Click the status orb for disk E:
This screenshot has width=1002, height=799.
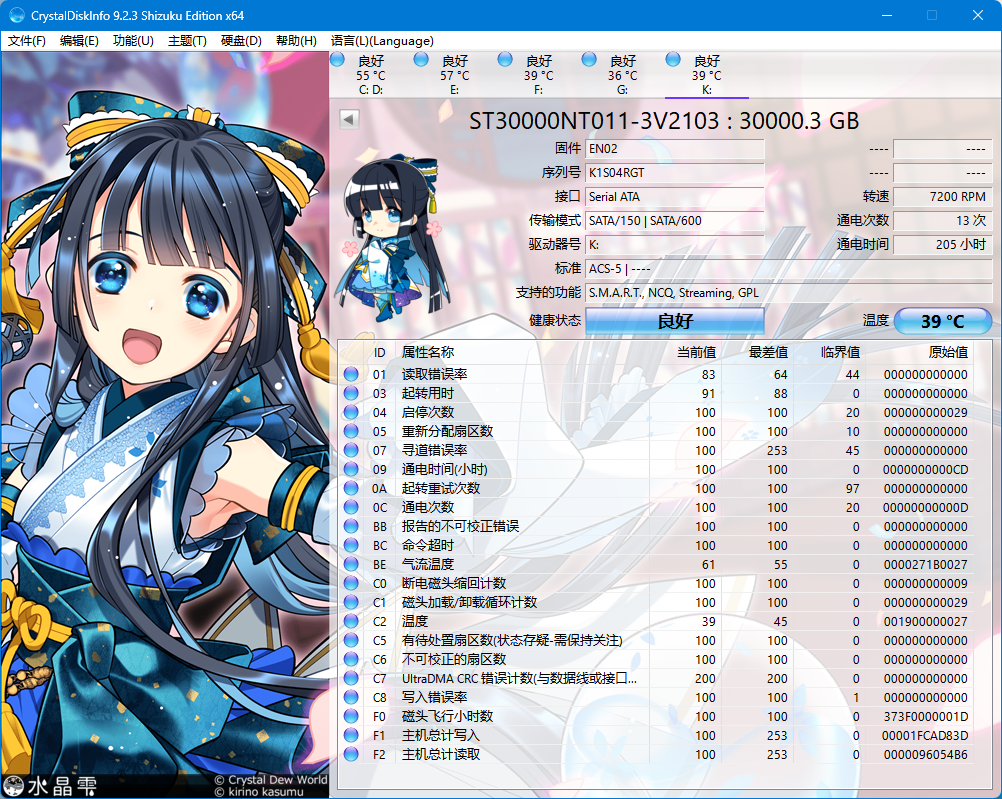(421, 59)
